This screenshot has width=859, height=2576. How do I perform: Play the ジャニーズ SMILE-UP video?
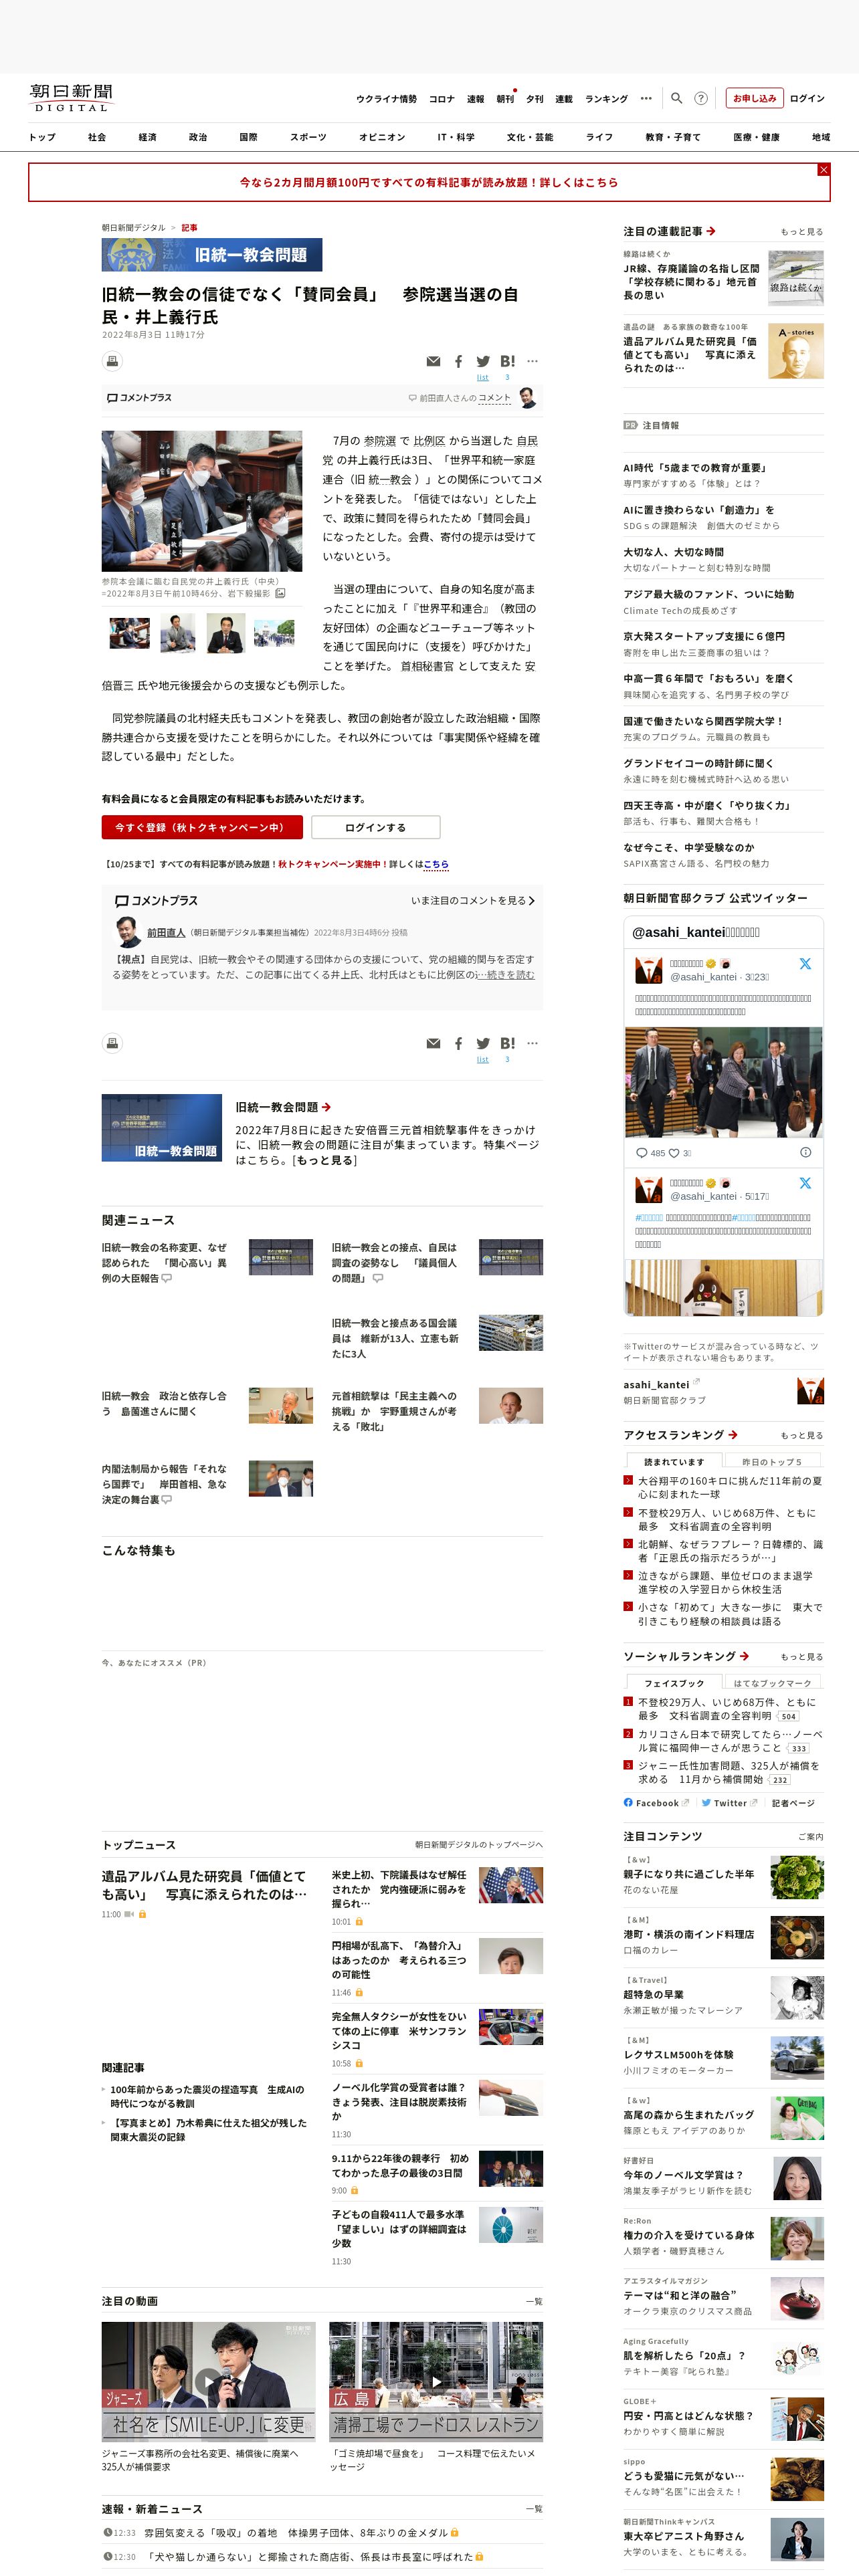pos(208,2381)
